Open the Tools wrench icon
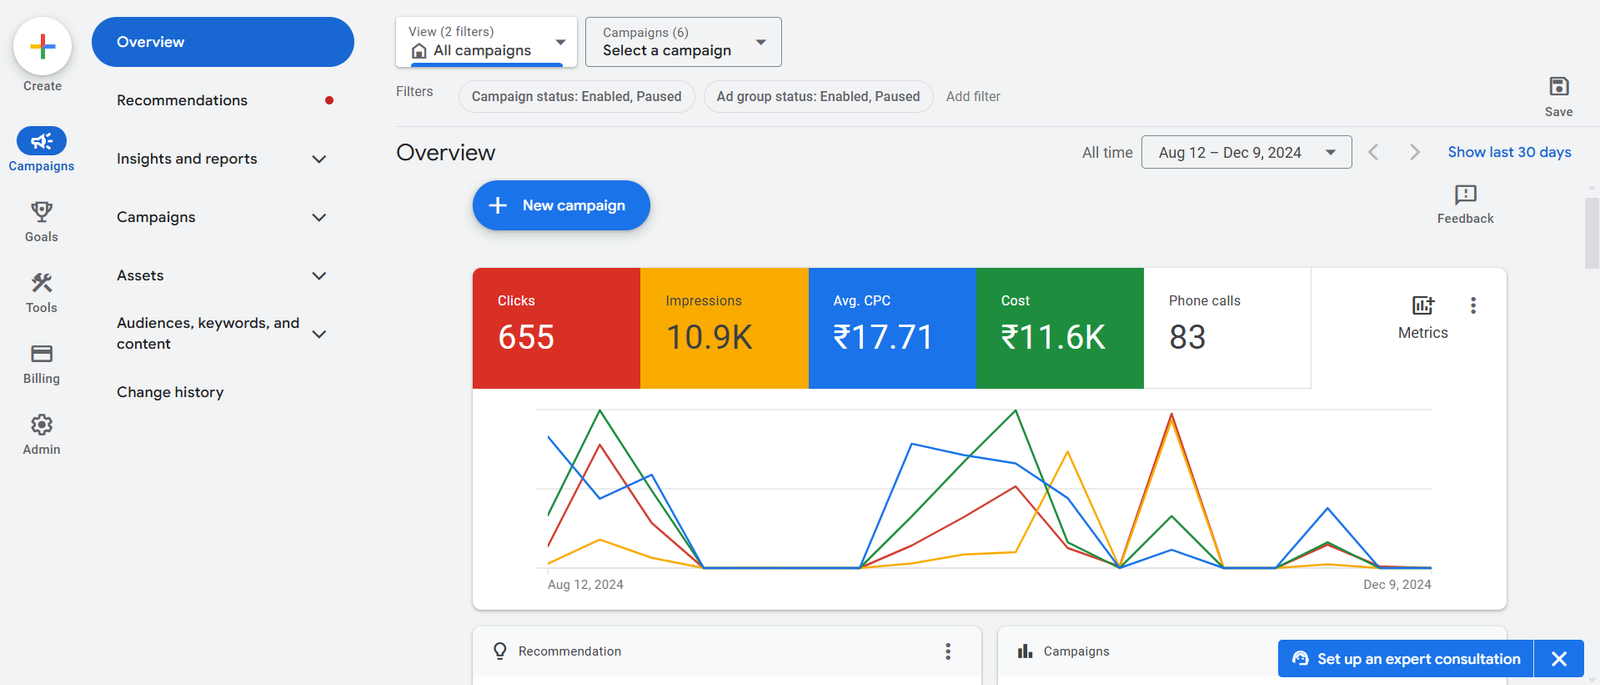Screen dimensions: 1600x685 [42, 283]
